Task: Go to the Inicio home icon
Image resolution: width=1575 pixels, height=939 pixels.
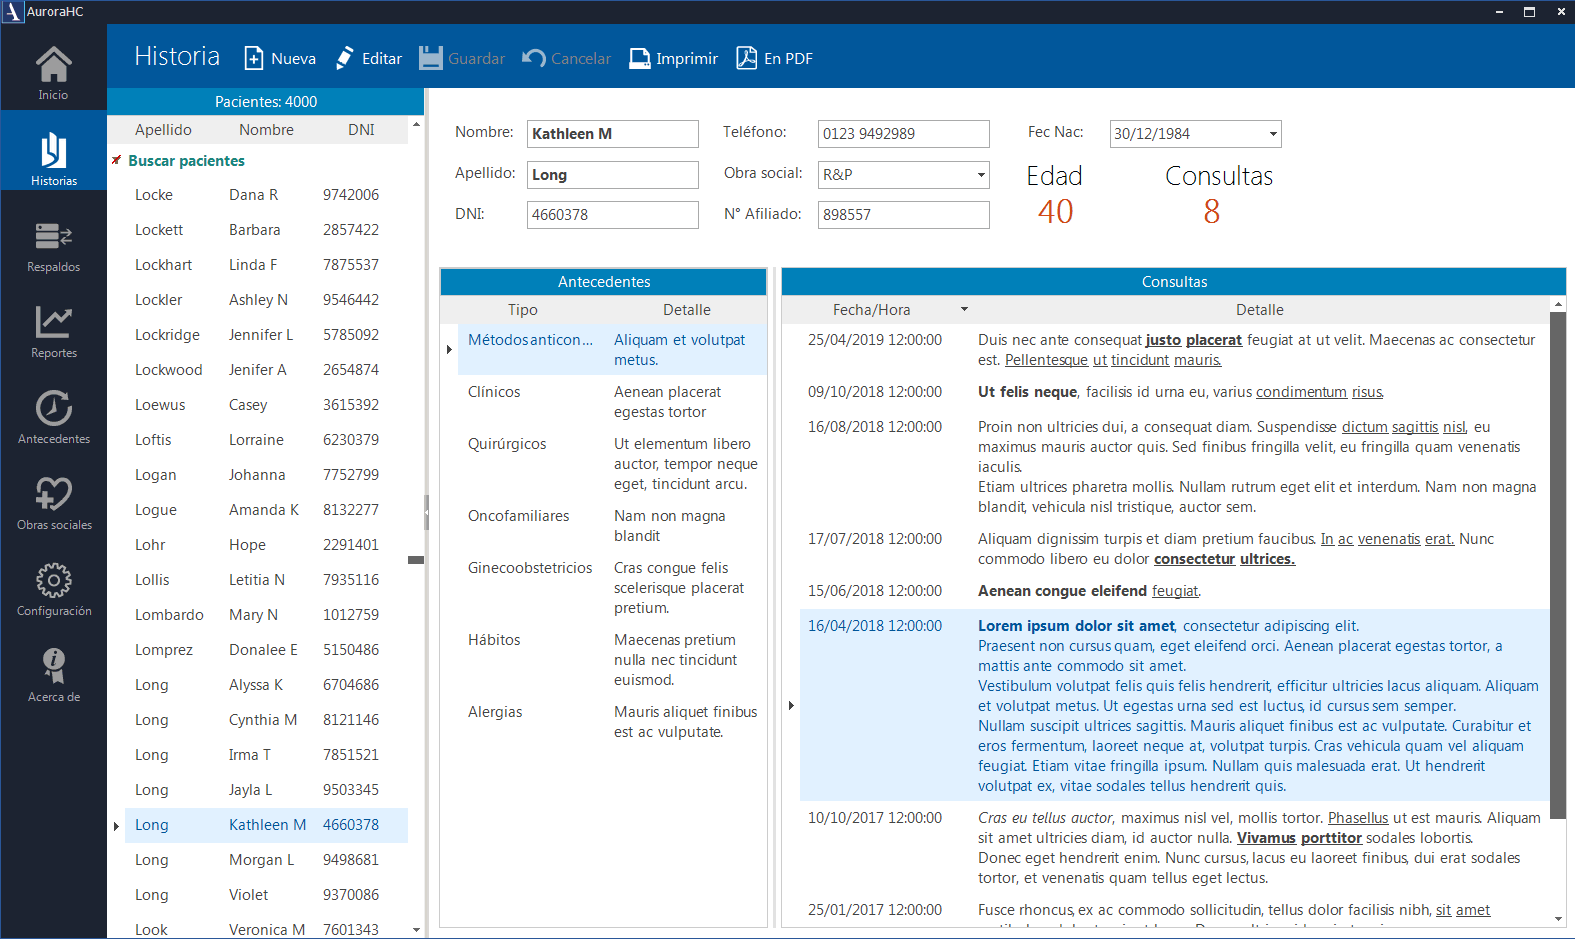Action: tap(54, 68)
